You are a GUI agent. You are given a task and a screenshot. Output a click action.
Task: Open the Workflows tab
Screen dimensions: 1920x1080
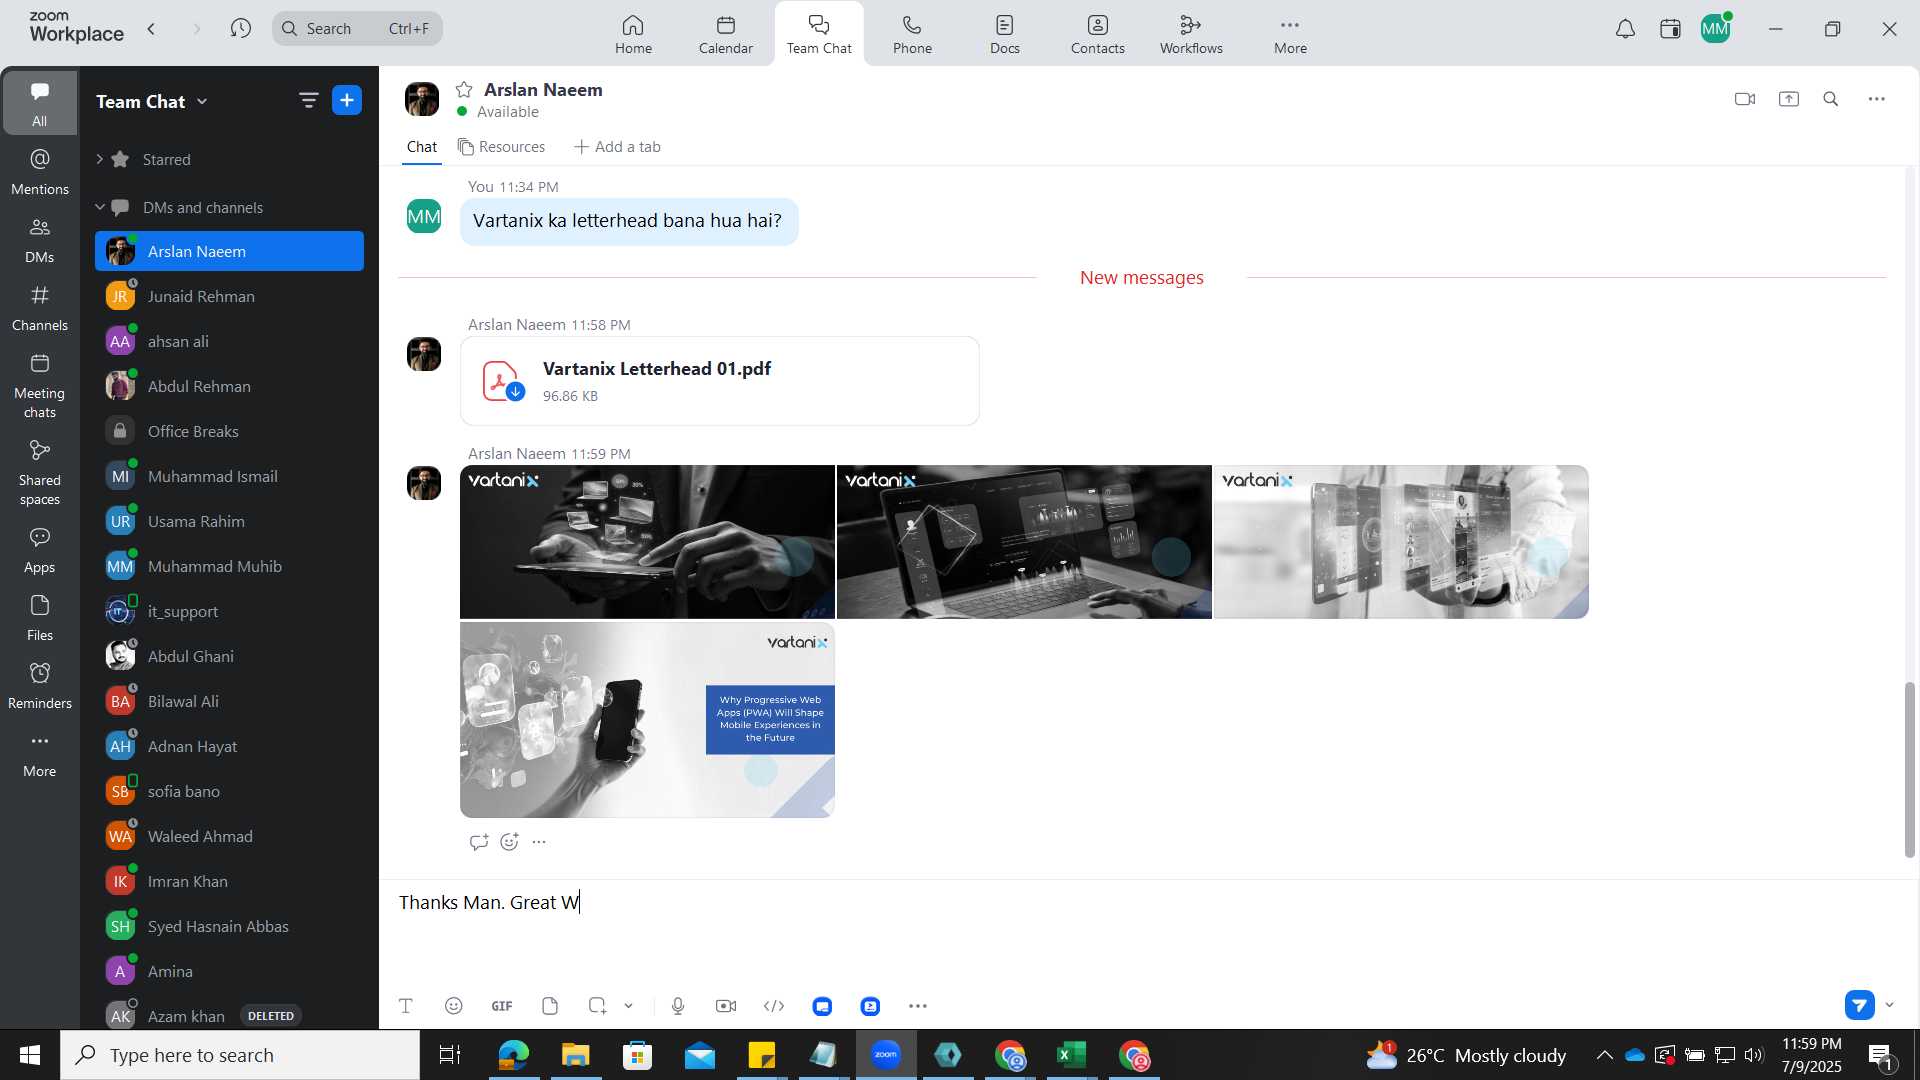click(1191, 34)
